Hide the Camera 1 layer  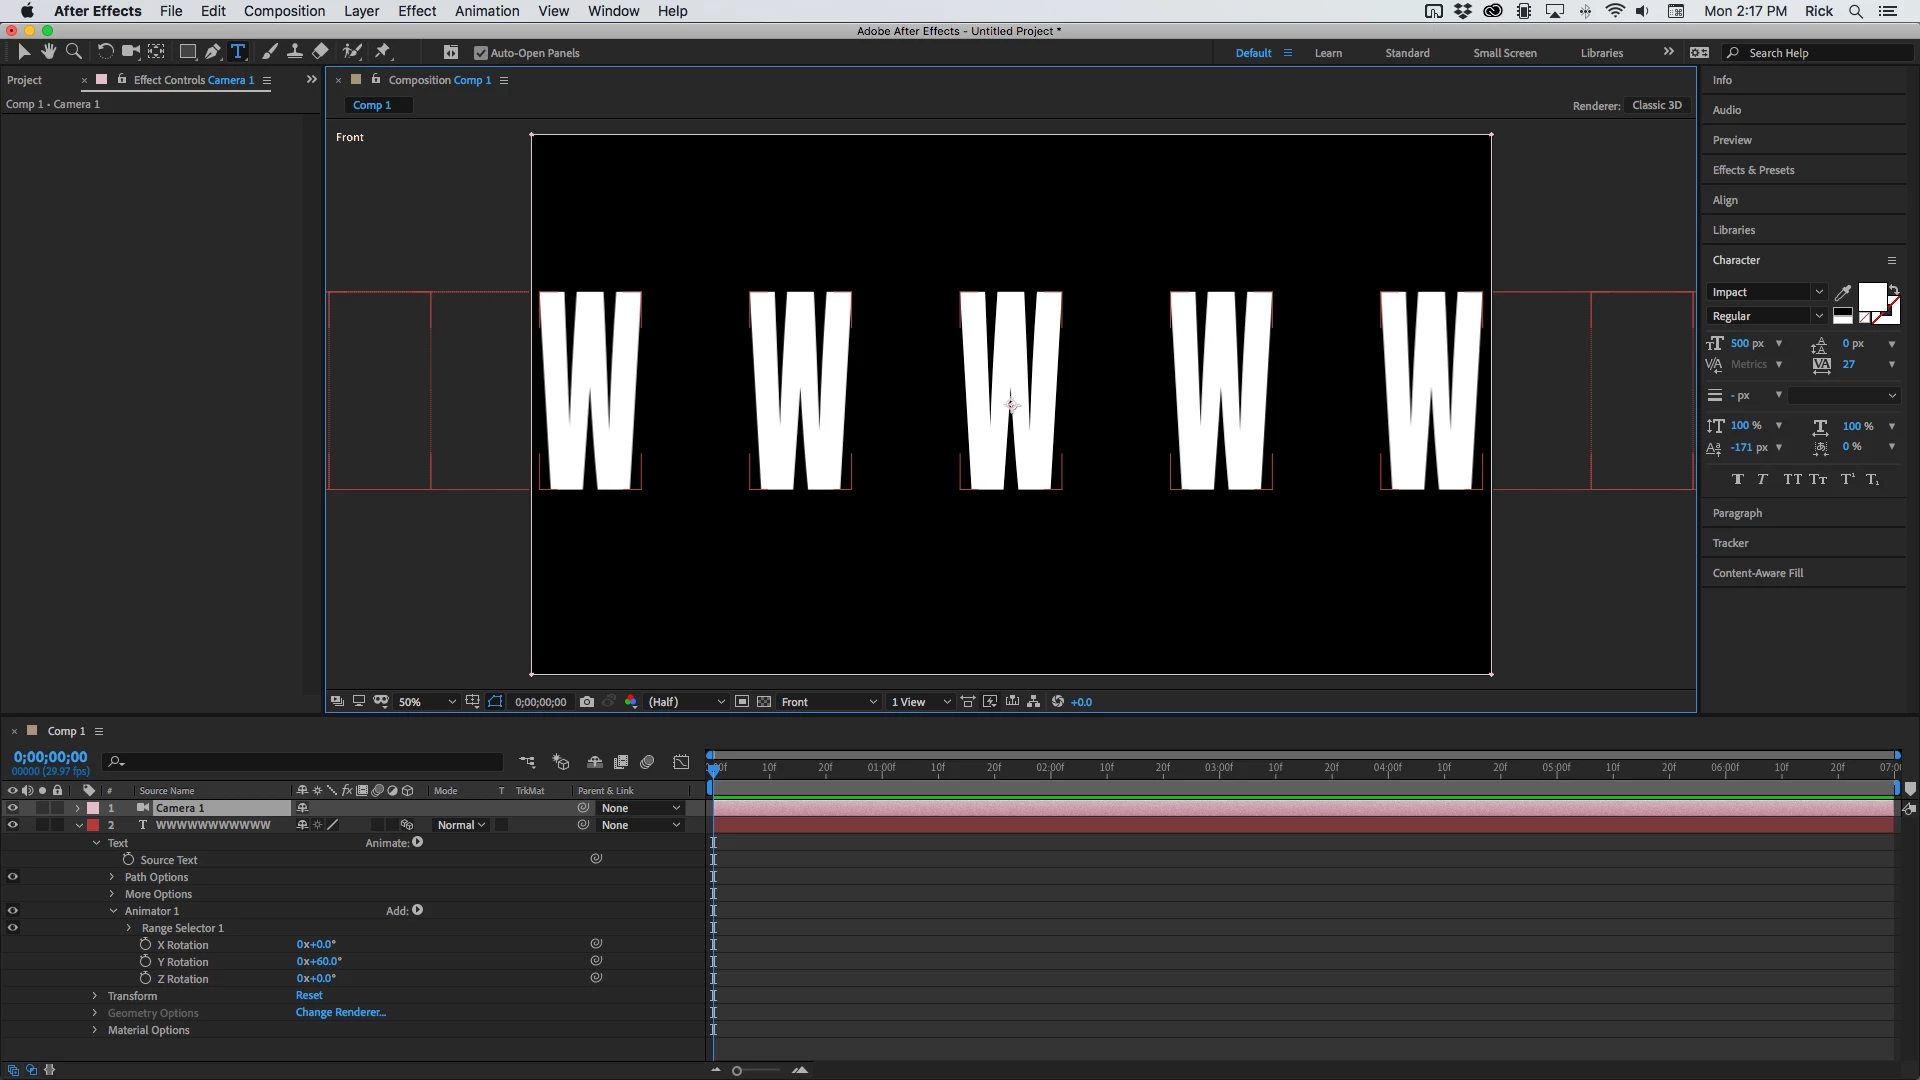tap(13, 808)
